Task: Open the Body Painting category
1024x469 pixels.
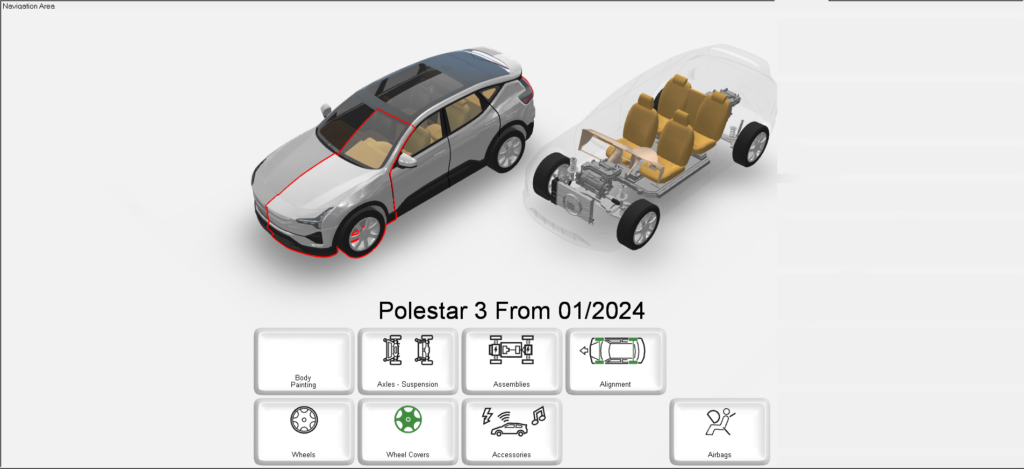Action: pyautogui.click(x=304, y=361)
